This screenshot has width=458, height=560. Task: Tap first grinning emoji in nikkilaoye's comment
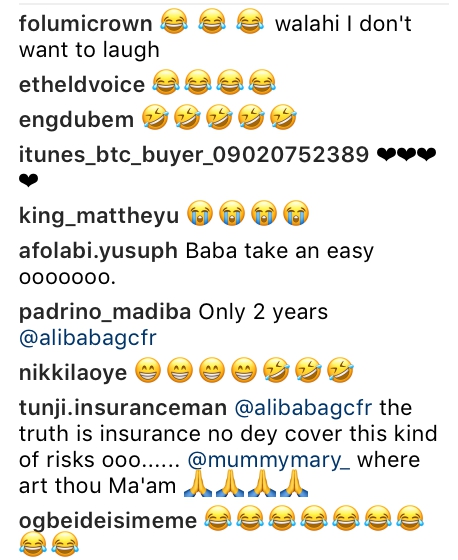[148, 370]
